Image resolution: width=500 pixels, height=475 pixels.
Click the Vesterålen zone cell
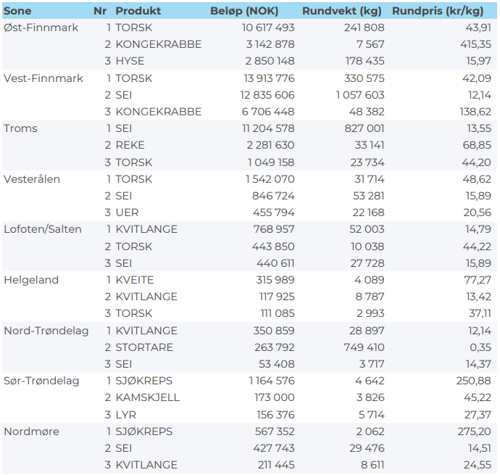(x=32, y=179)
